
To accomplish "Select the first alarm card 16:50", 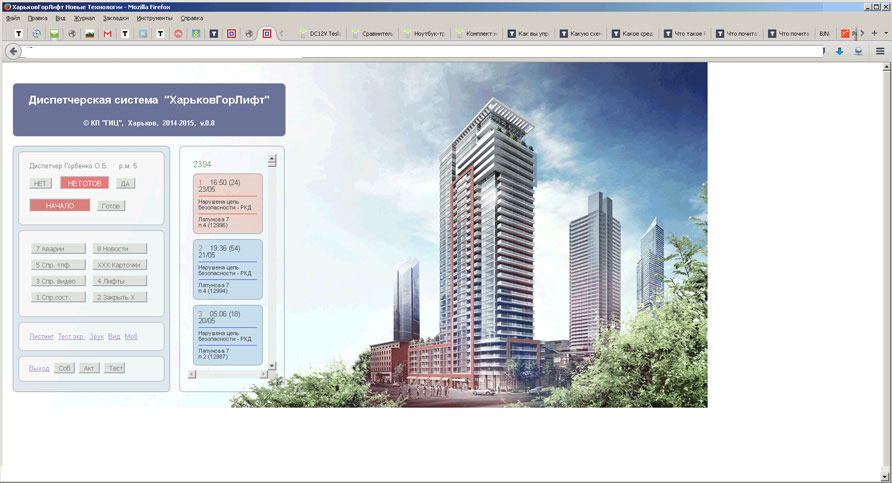I will click(x=227, y=204).
